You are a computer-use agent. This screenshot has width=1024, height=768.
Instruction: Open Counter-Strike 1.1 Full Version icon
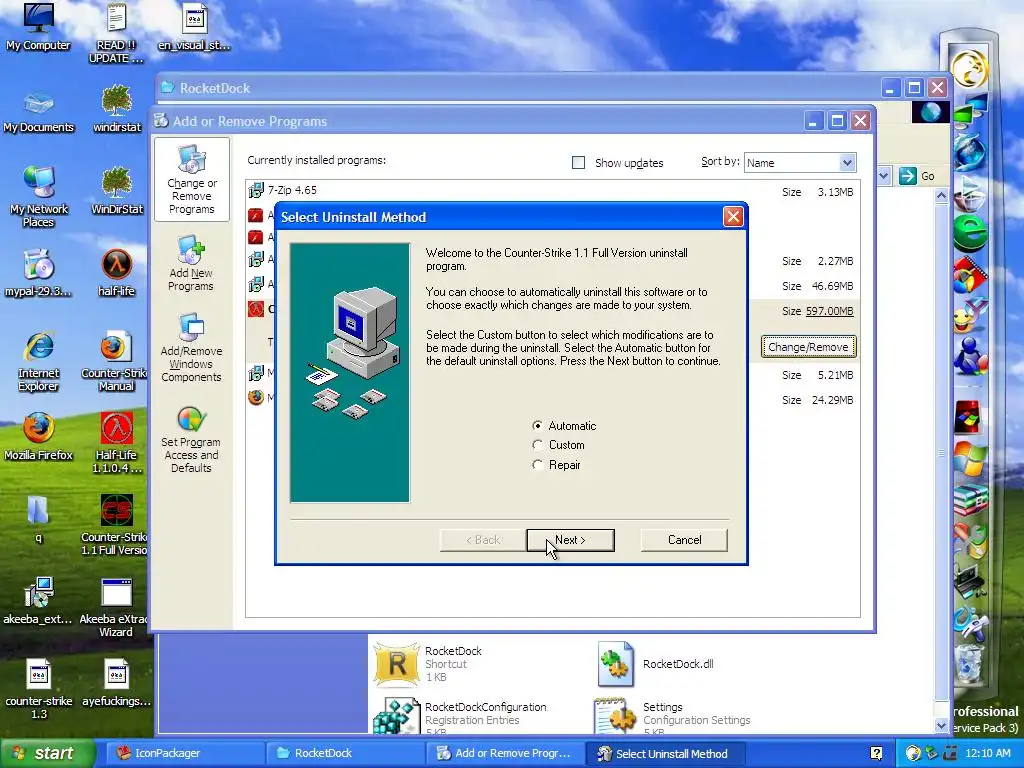pyautogui.click(x=116, y=525)
